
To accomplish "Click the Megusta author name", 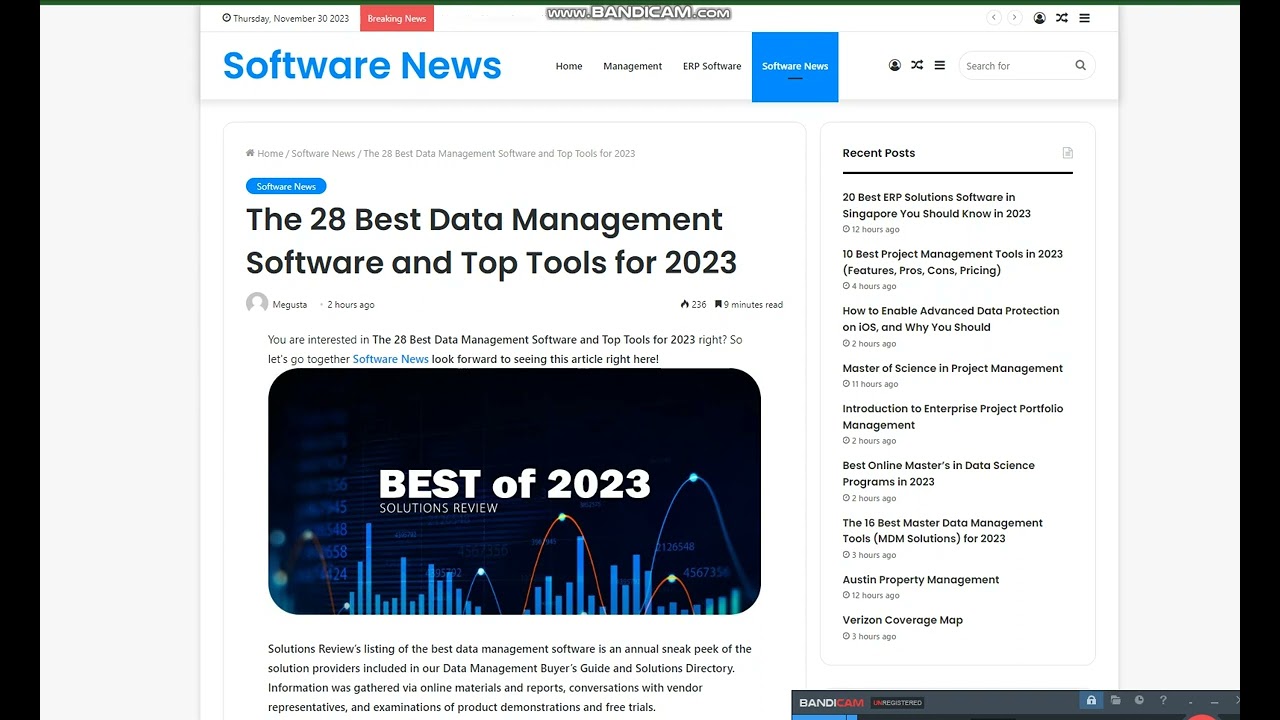I will (x=290, y=304).
